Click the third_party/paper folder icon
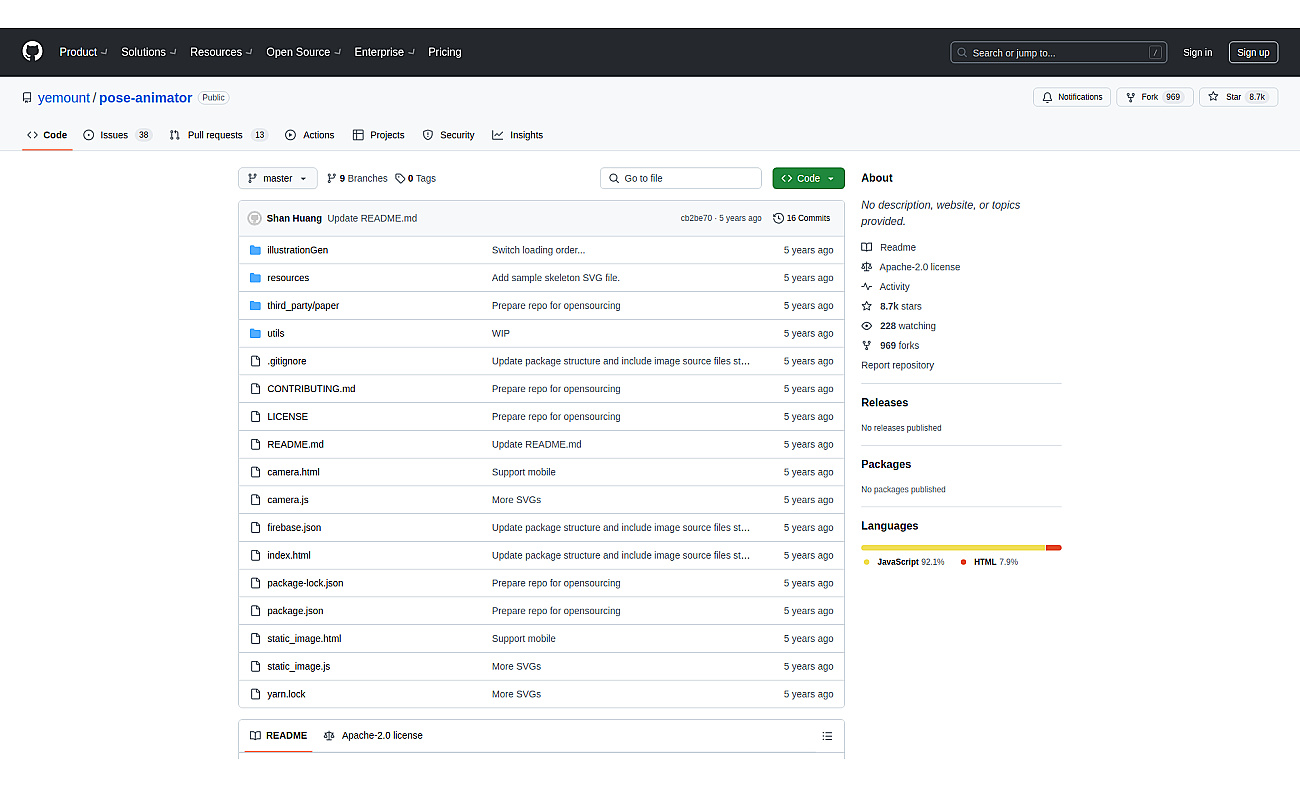 click(255, 306)
